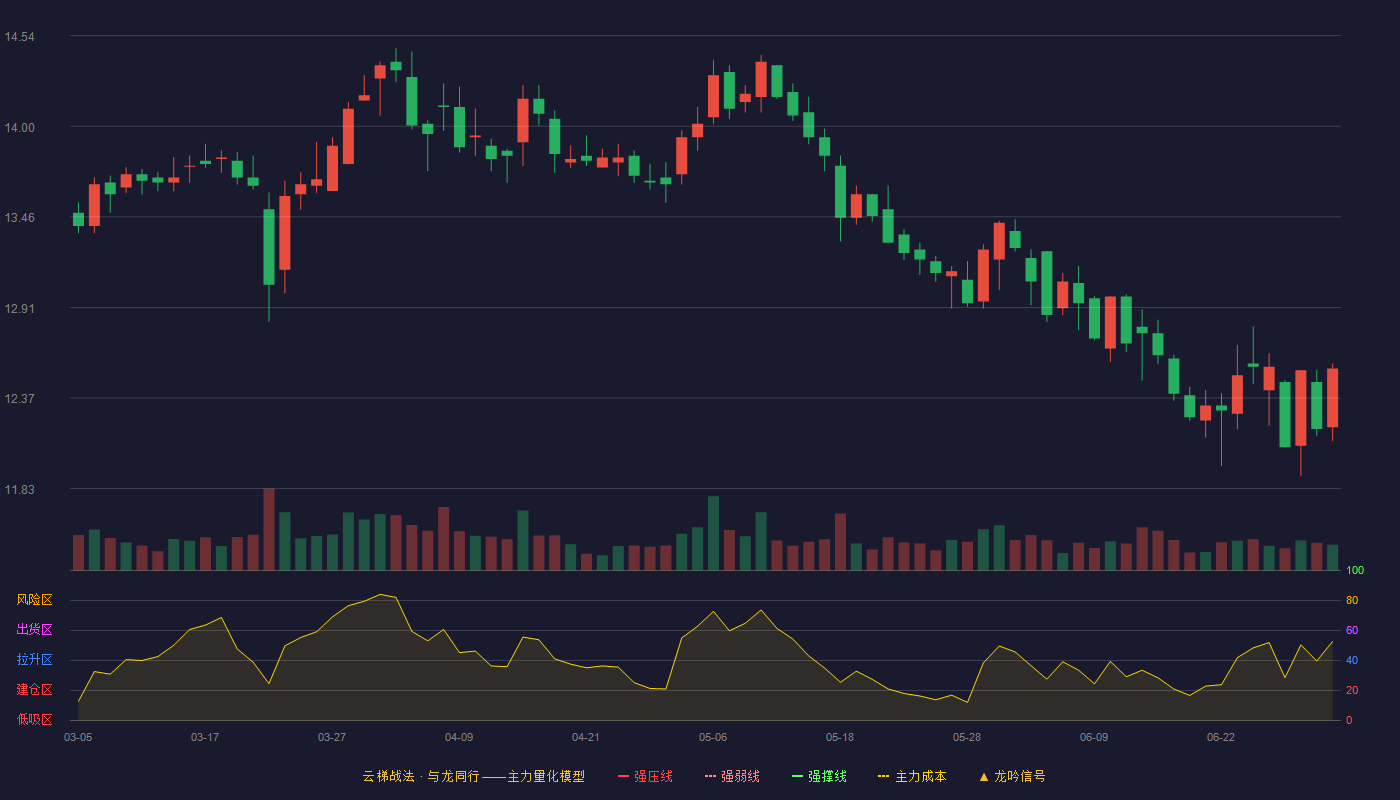This screenshot has width=1400, height=800.
Task: Click the 12.91 price axis label
Action: (19, 308)
